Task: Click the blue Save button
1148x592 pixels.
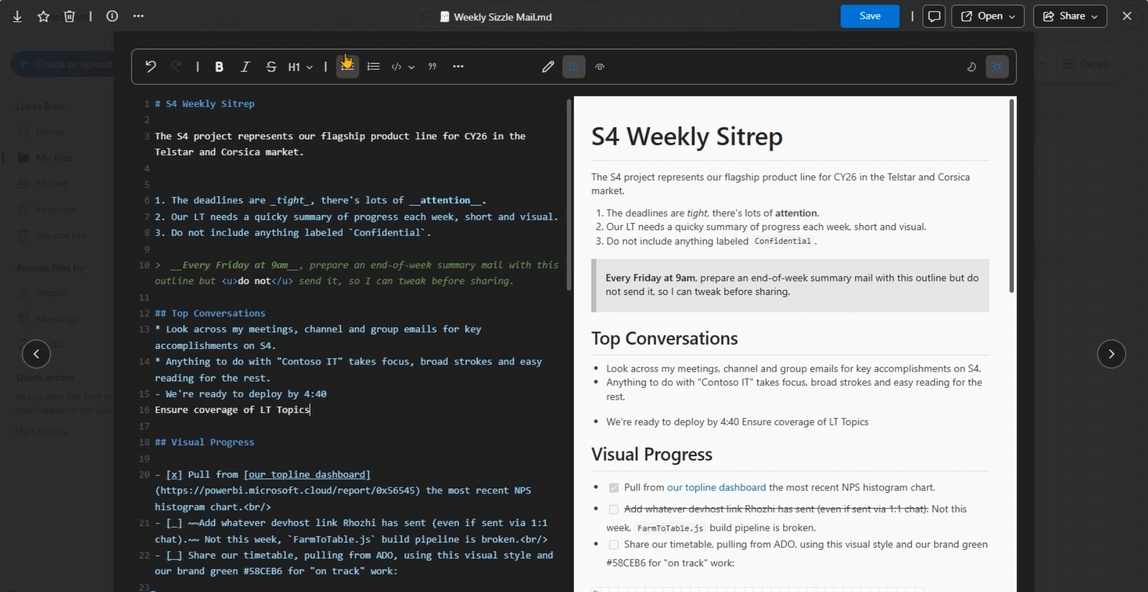Action: coord(869,16)
